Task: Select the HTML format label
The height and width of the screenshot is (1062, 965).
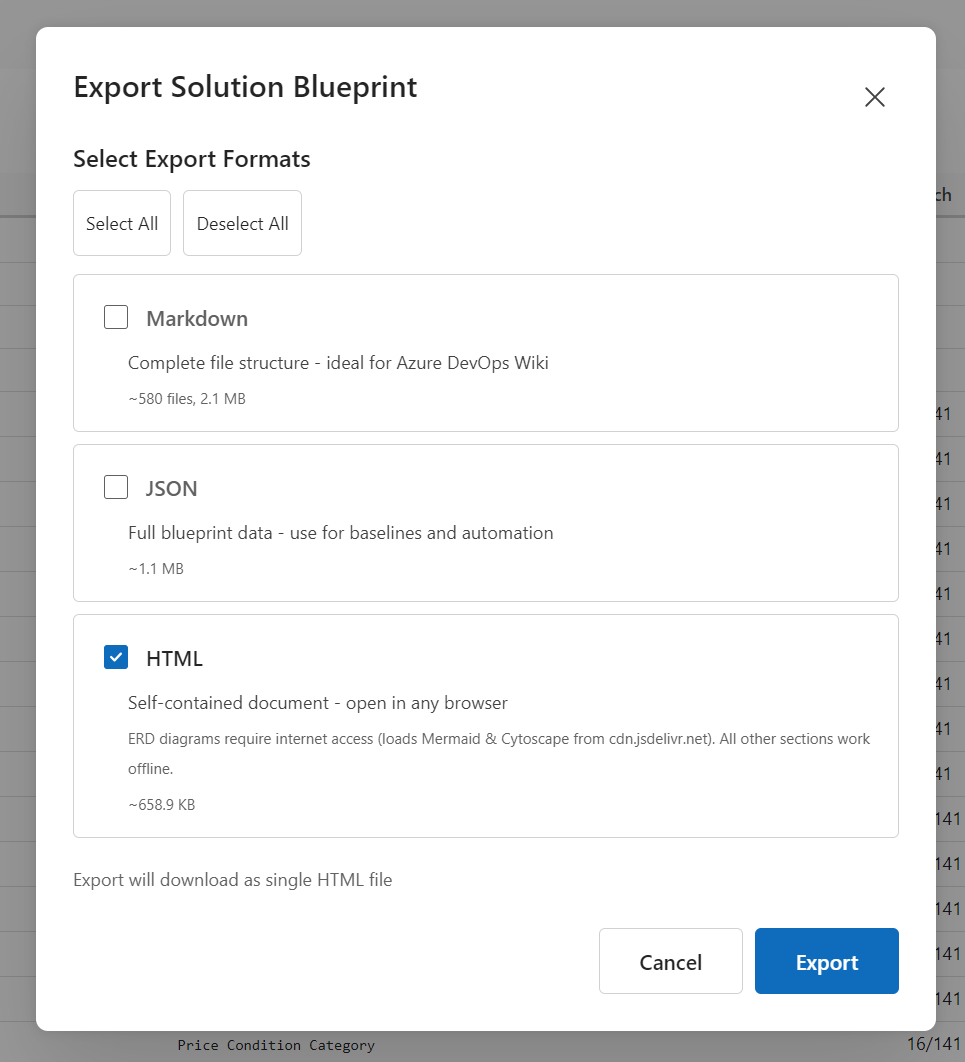Action: point(174,658)
